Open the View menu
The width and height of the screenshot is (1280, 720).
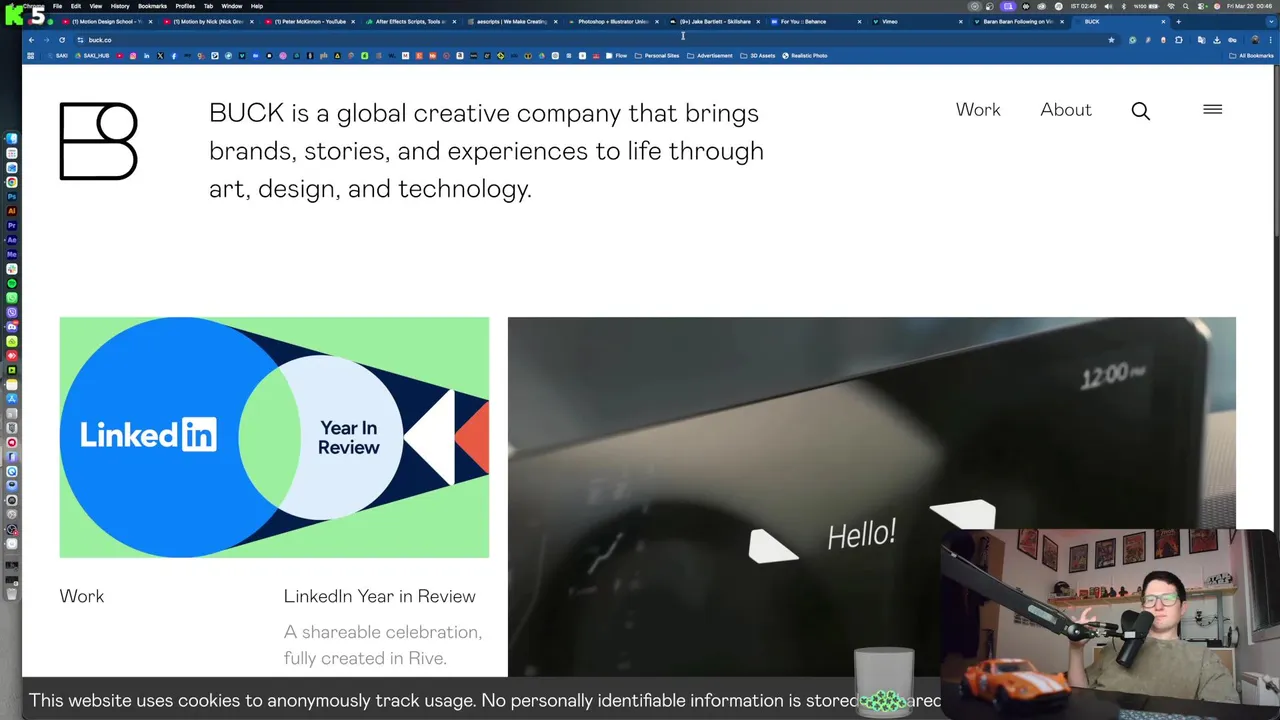pos(95,6)
